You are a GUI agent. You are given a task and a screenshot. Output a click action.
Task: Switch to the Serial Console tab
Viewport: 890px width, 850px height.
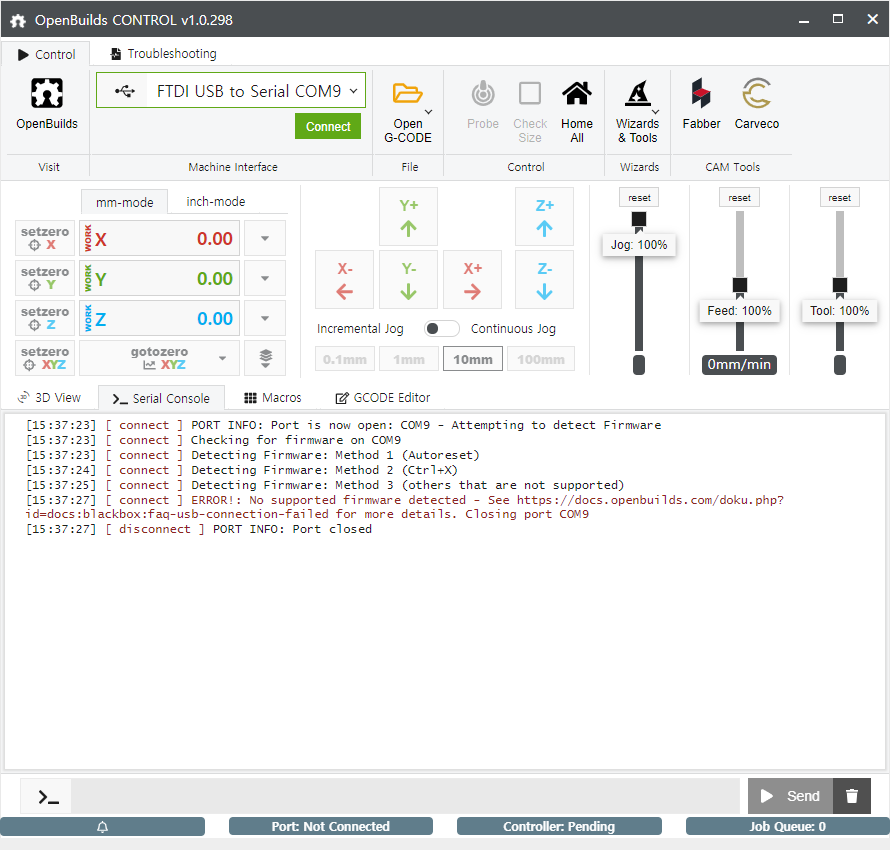(161, 398)
